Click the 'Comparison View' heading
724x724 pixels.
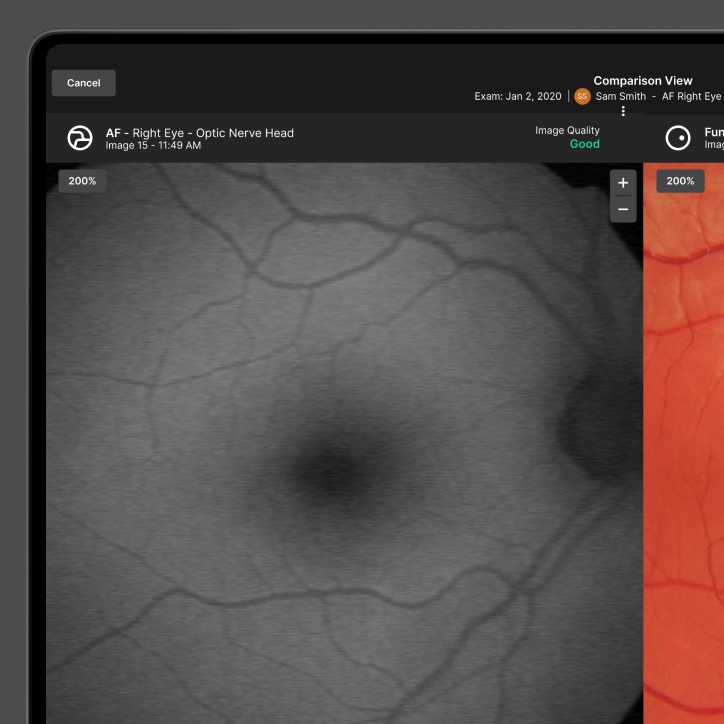tap(643, 81)
